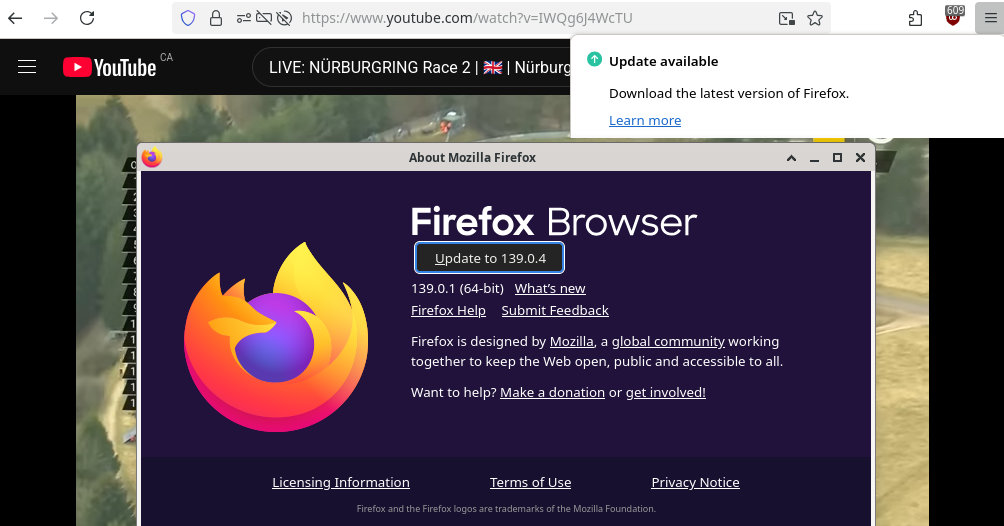
Task: Click the YouTube URL in the address bar
Action: pos(467,18)
